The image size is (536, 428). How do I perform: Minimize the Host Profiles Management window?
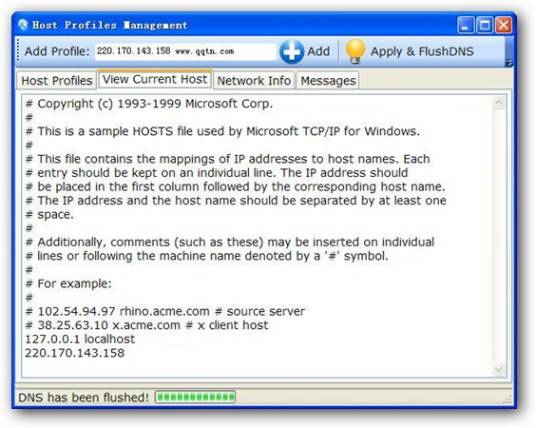click(466, 25)
